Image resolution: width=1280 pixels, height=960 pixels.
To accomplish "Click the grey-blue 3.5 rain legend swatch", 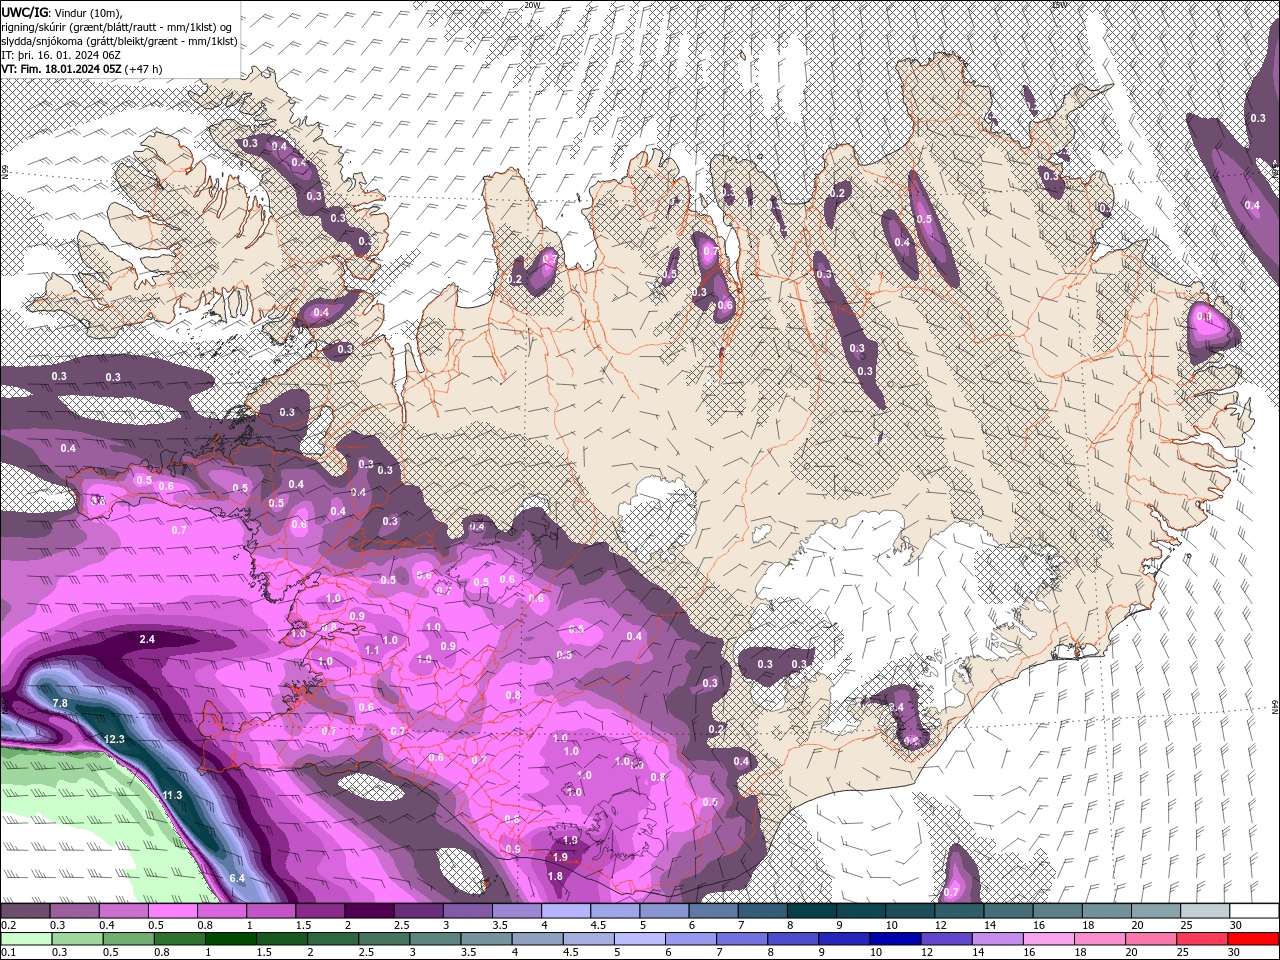I will [x=486, y=938].
